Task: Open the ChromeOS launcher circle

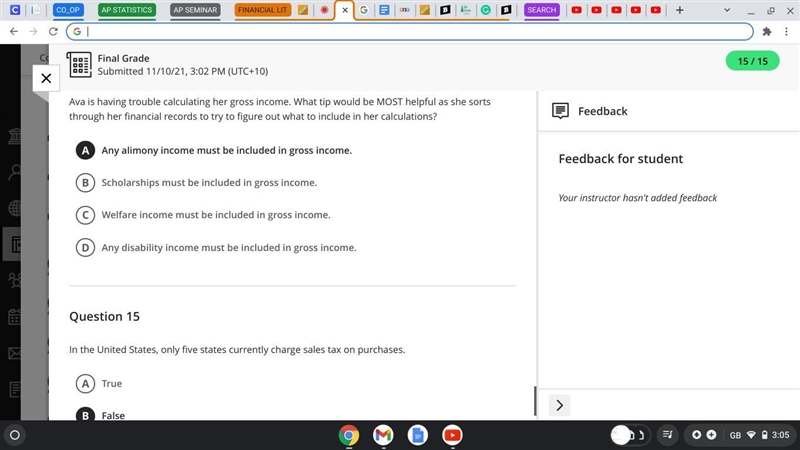Action: [x=15, y=435]
